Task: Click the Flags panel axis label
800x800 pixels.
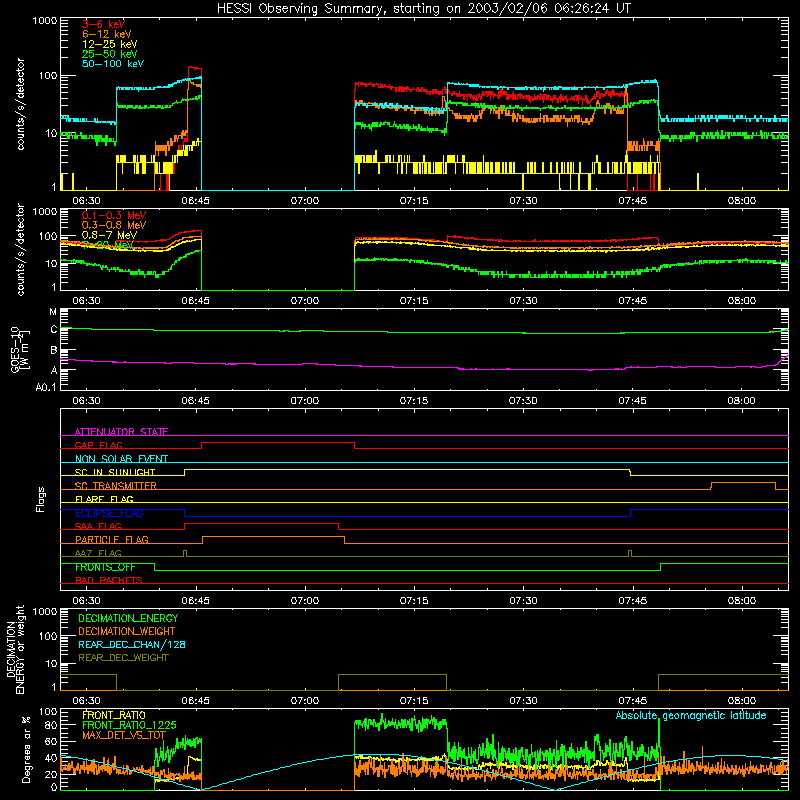Action: point(41,499)
